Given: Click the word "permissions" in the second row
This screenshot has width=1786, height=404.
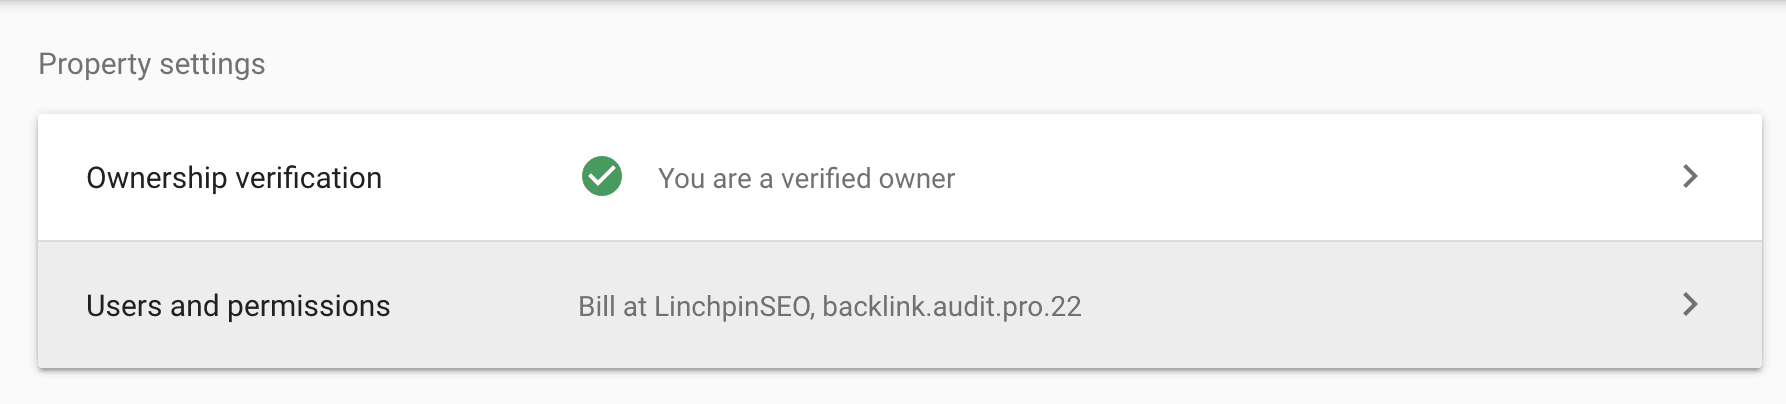Looking at the screenshot, I should click(308, 307).
